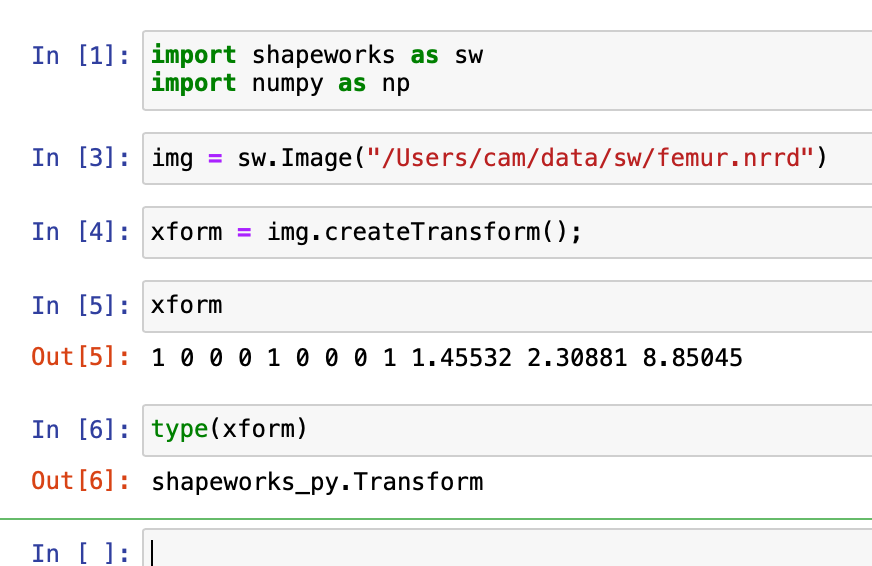The height and width of the screenshot is (566, 872).
Task: Click the shapeworks_py.Transform output text
Action: point(317,483)
